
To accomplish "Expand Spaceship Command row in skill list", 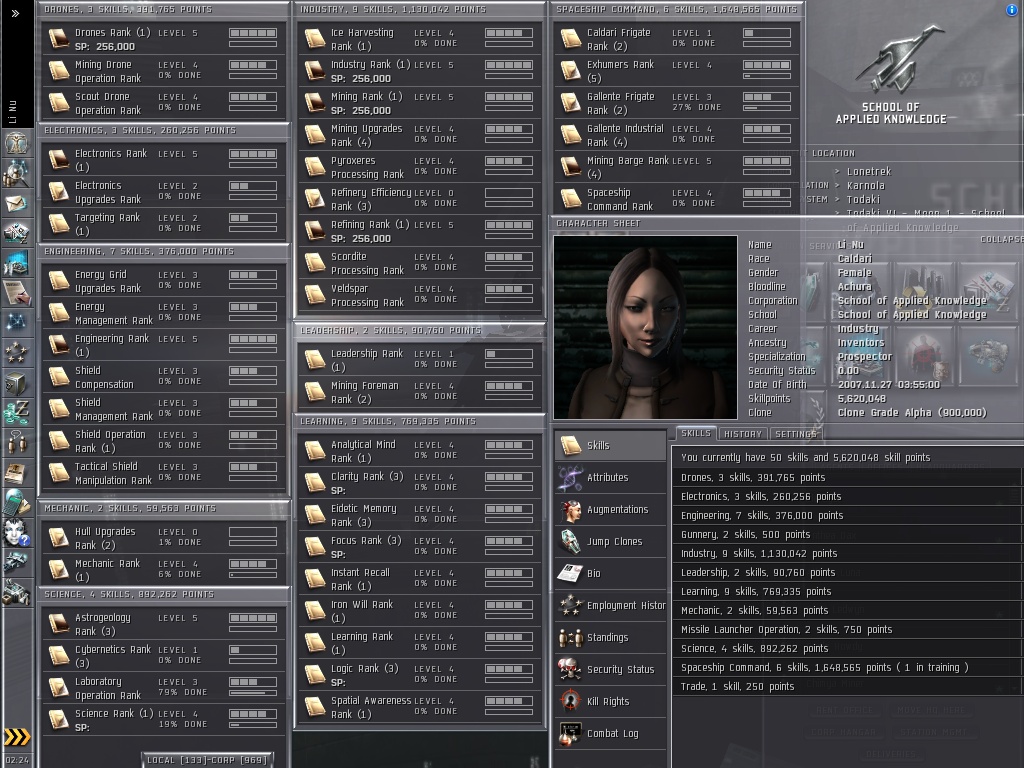I will click(x=846, y=667).
